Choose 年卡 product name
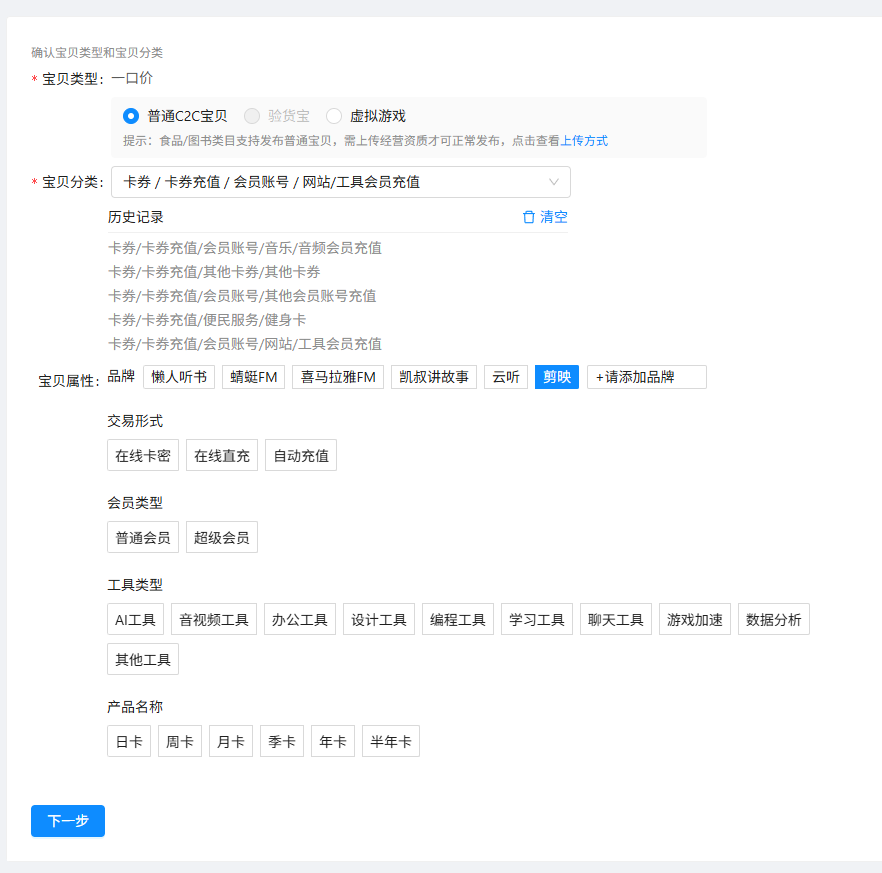This screenshot has height=873, width=882. coord(333,741)
